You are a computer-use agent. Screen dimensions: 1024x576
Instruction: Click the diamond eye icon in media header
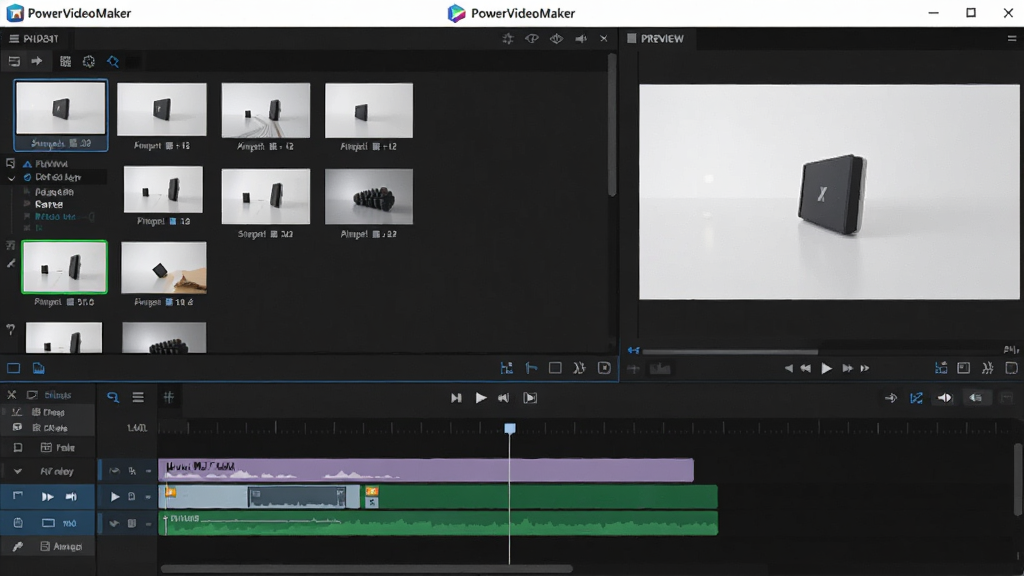(x=556, y=39)
